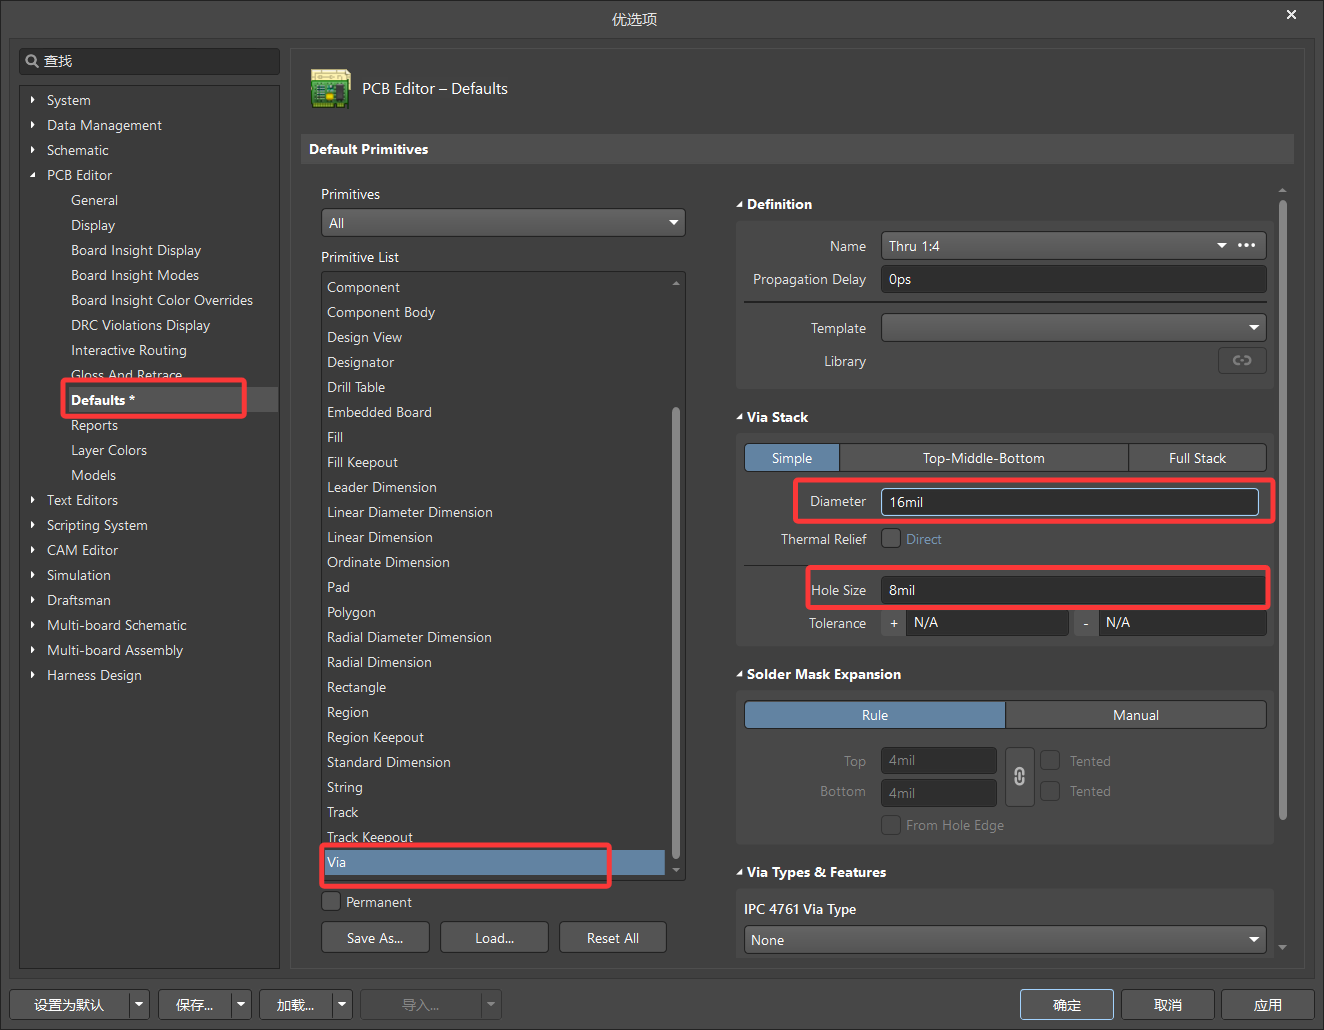
Task: Select the Simple via stack tab
Action: pyautogui.click(x=792, y=458)
